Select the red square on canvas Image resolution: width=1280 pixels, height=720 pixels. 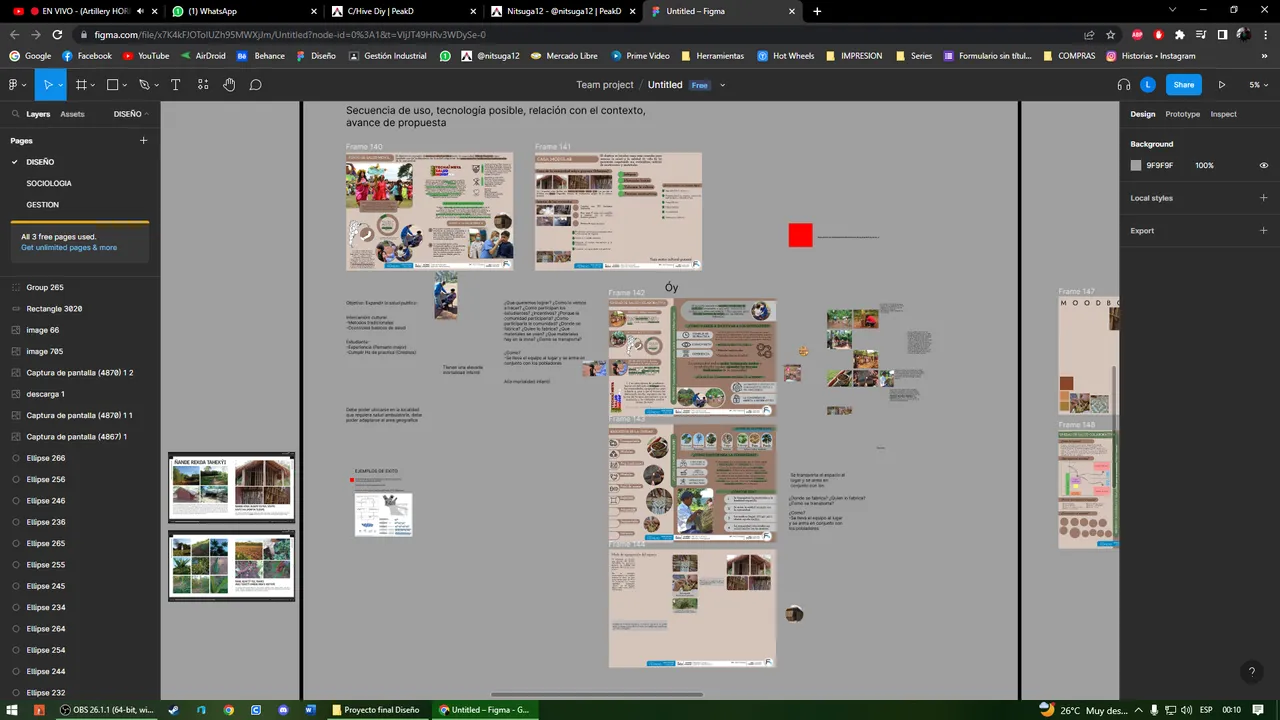[x=800, y=235]
